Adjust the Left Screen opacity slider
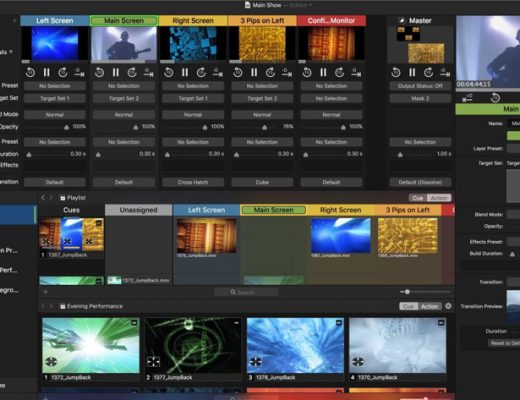The width and height of the screenshot is (520, 400). pyautogui.click(x=66, y=127)
